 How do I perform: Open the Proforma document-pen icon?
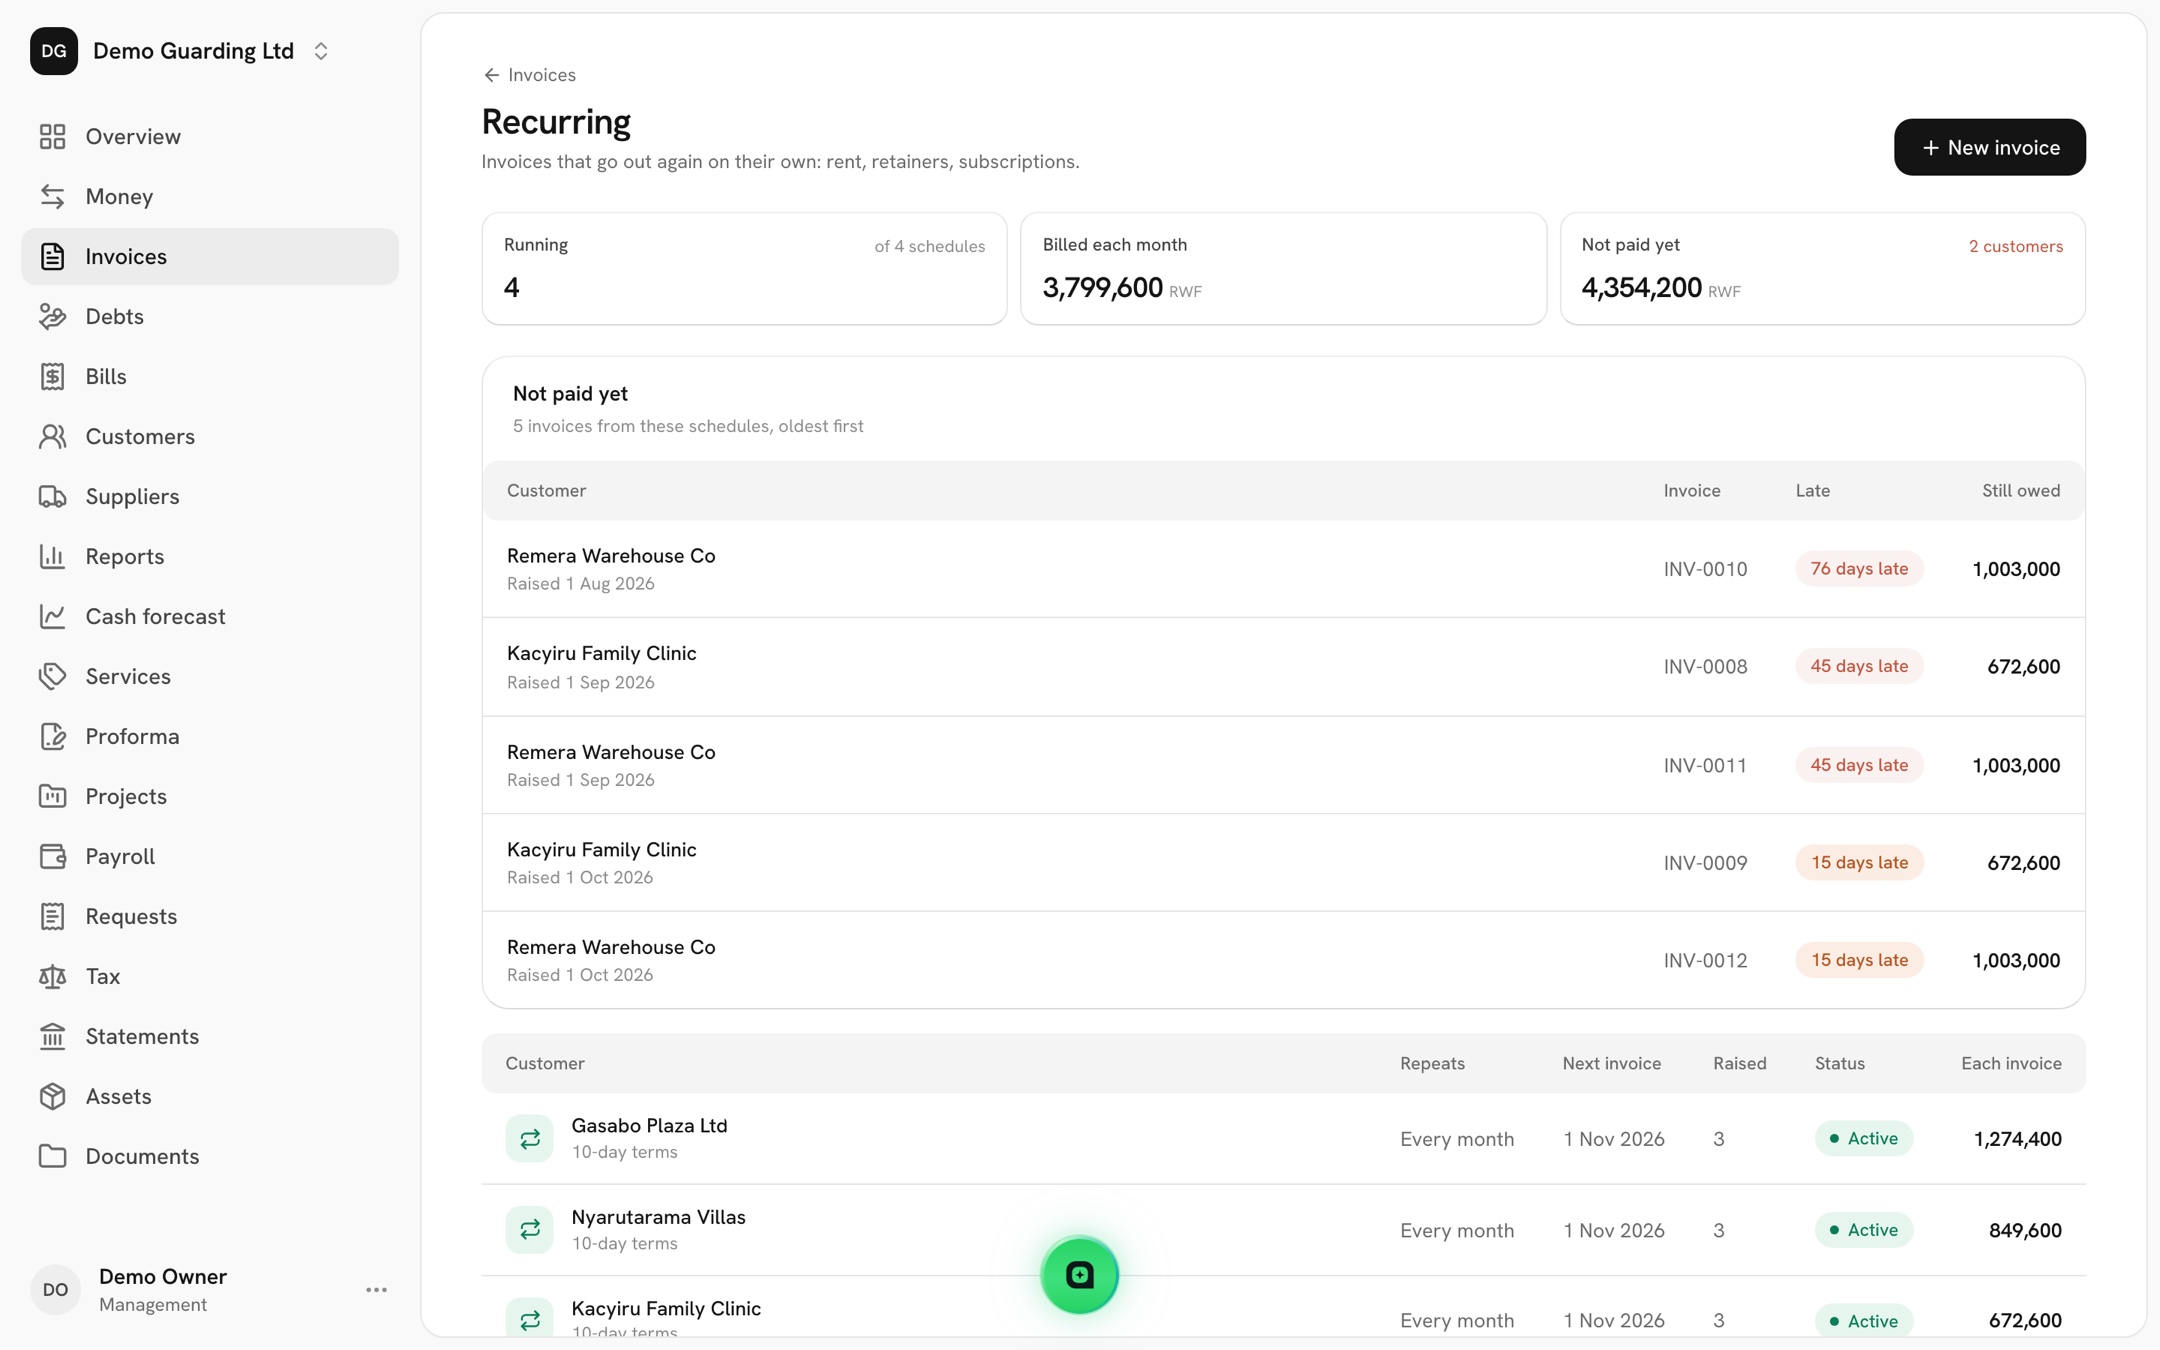pos(52,736)
